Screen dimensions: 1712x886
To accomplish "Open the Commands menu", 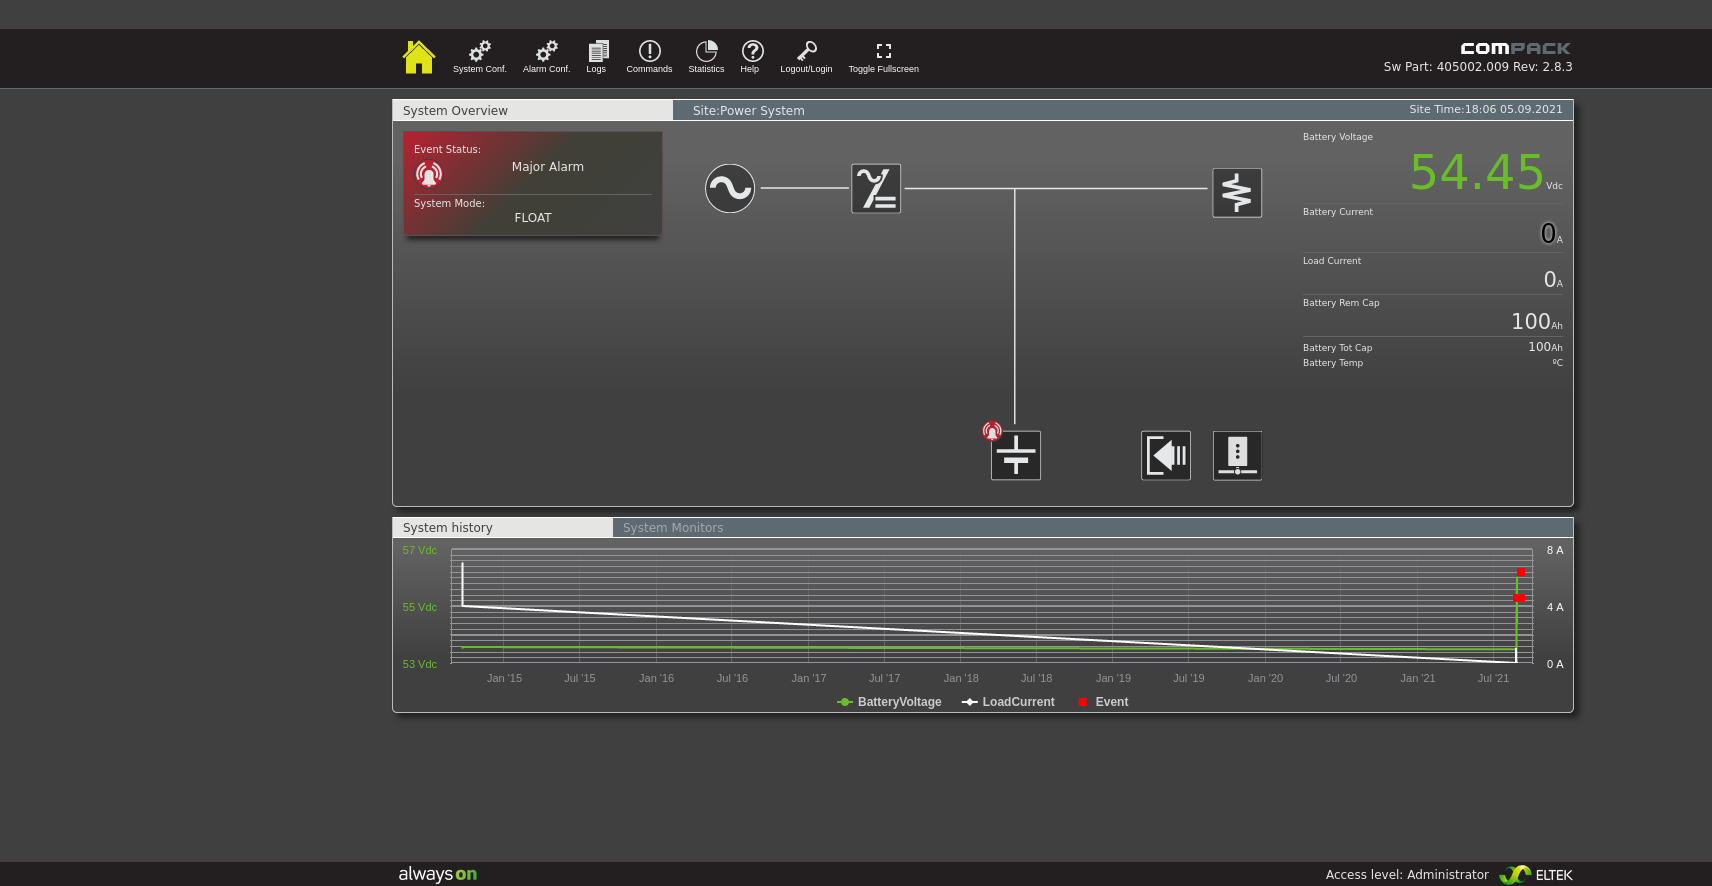I will pyautogui.click(x=649, y=56).
